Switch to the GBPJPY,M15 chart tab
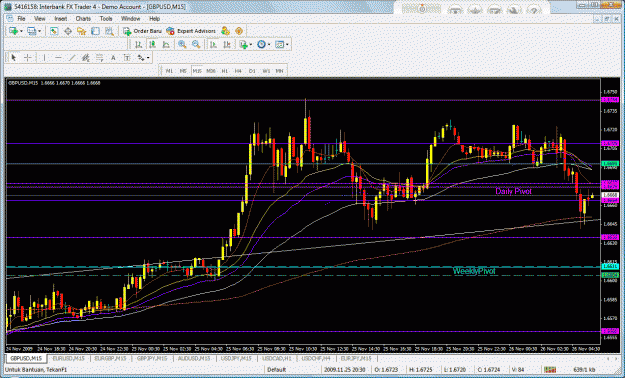The height and width of the screenshot is (378, 625). click(x=151, y=358)
